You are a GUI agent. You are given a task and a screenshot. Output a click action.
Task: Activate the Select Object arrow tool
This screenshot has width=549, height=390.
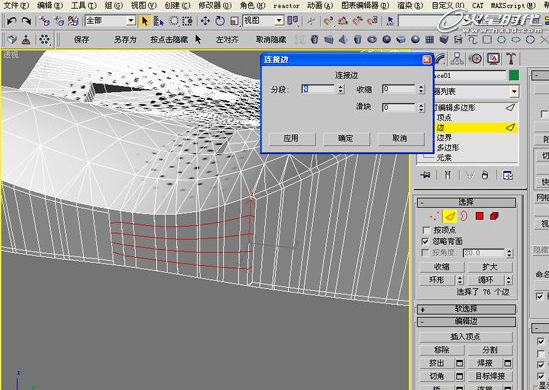144,21
